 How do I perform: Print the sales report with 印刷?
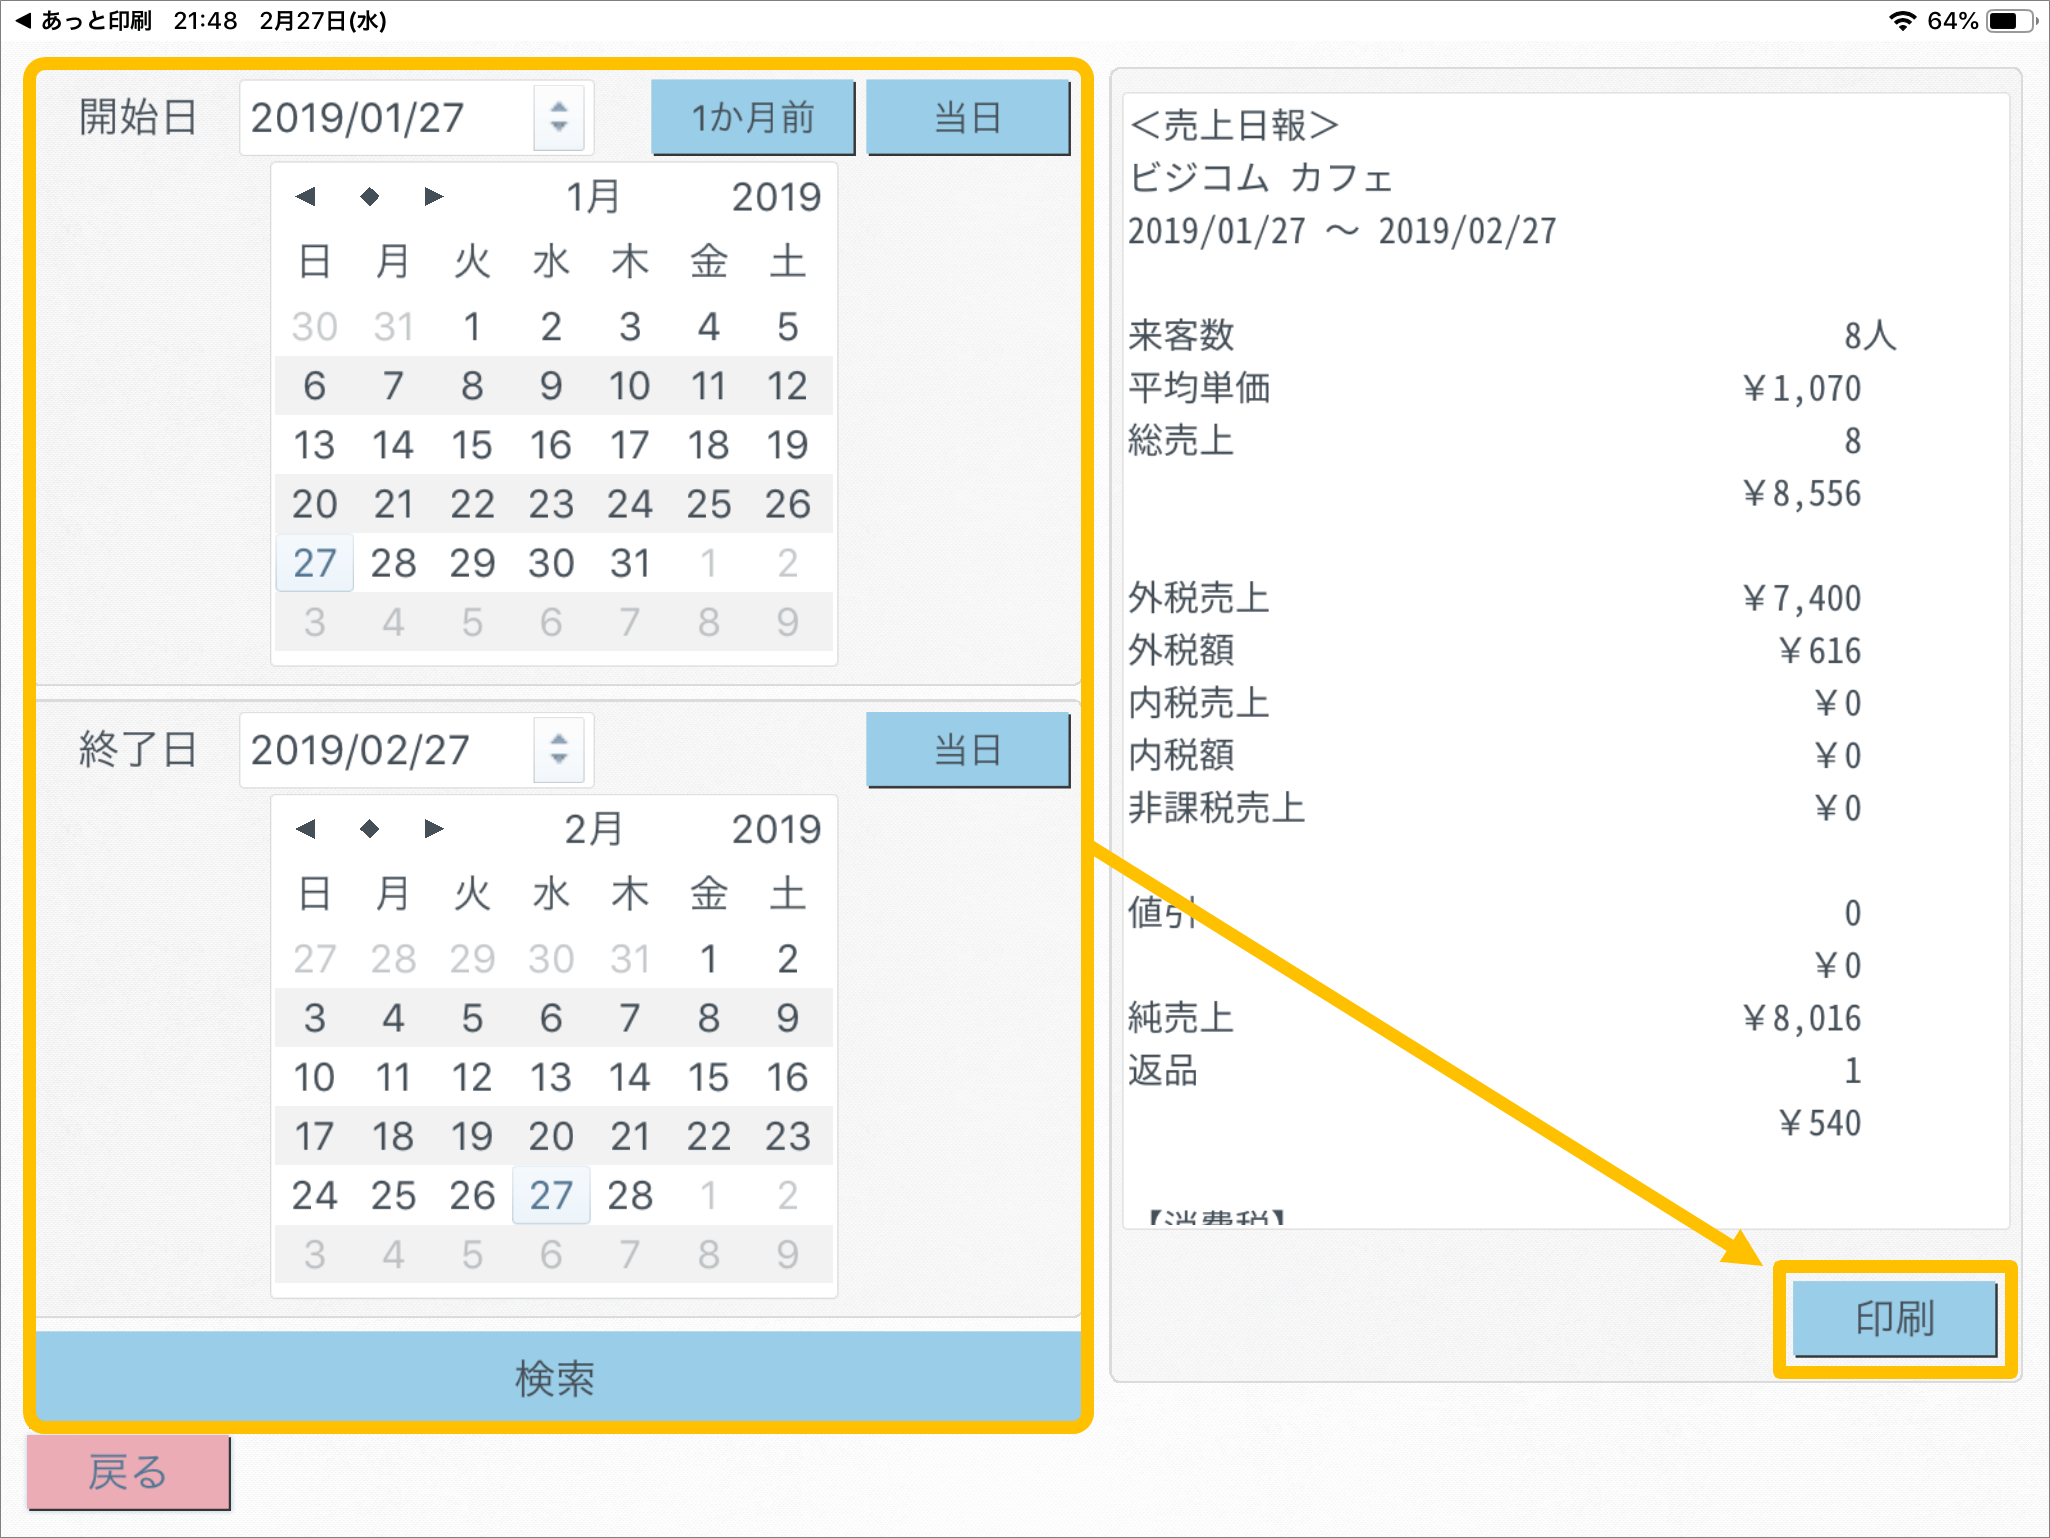pos(1894,1318)
